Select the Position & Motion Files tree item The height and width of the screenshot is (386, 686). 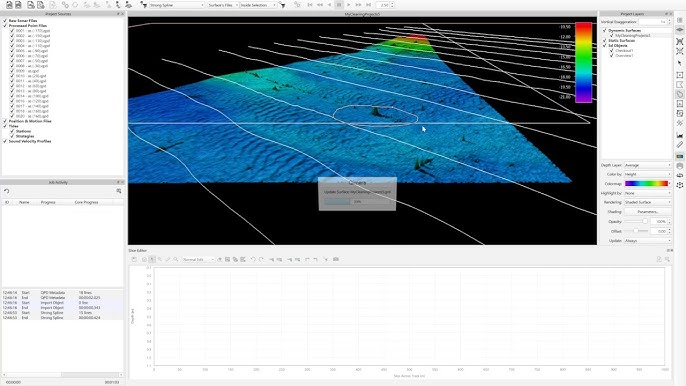pyautogui.click(x=30, y=121)
